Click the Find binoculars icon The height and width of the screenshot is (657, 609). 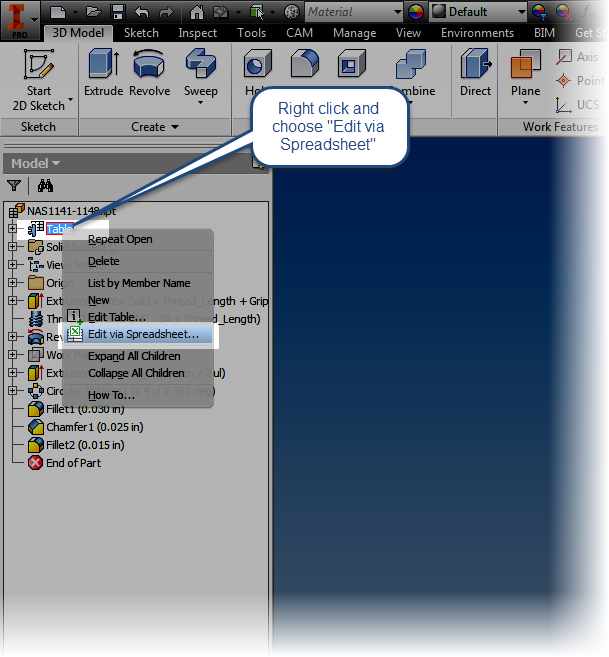pos(45,186)
